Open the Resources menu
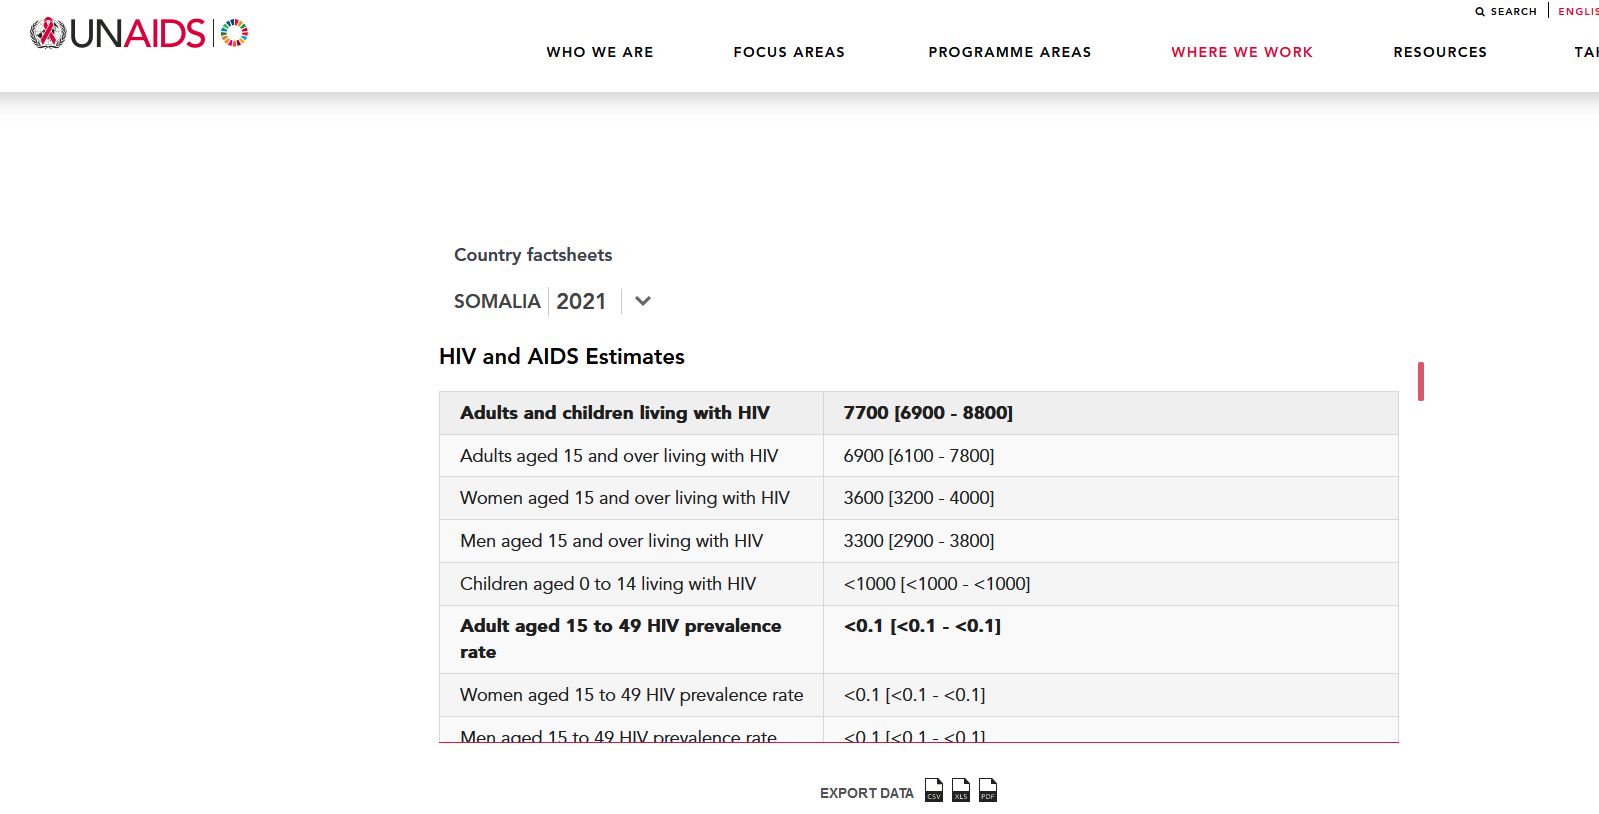The height and width of the screenshot is (814, 1599). [x=1440, y=52]
